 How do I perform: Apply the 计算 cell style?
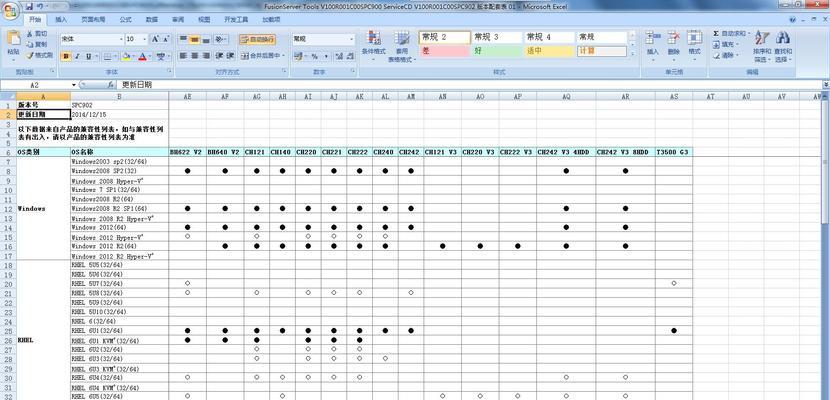602,51
